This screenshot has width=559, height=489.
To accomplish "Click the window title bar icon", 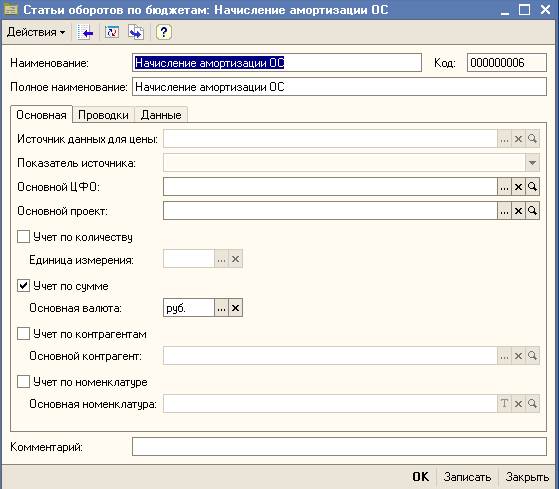I will point(10,9).
